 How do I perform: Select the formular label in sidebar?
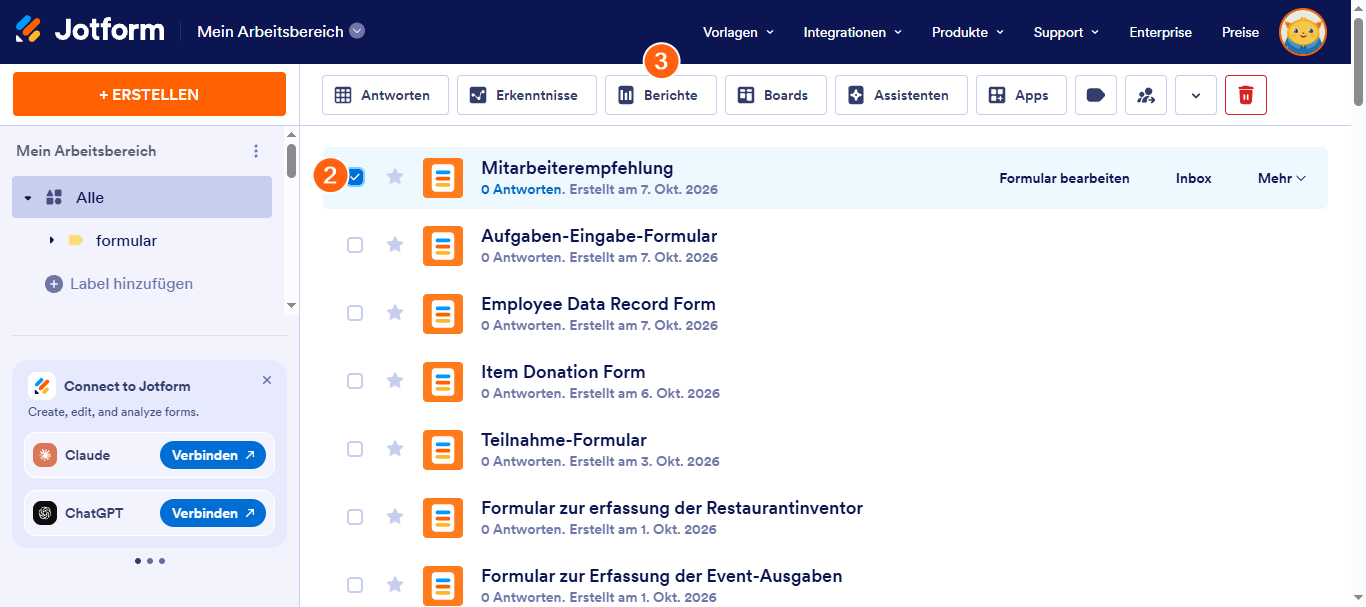point(126,241)
